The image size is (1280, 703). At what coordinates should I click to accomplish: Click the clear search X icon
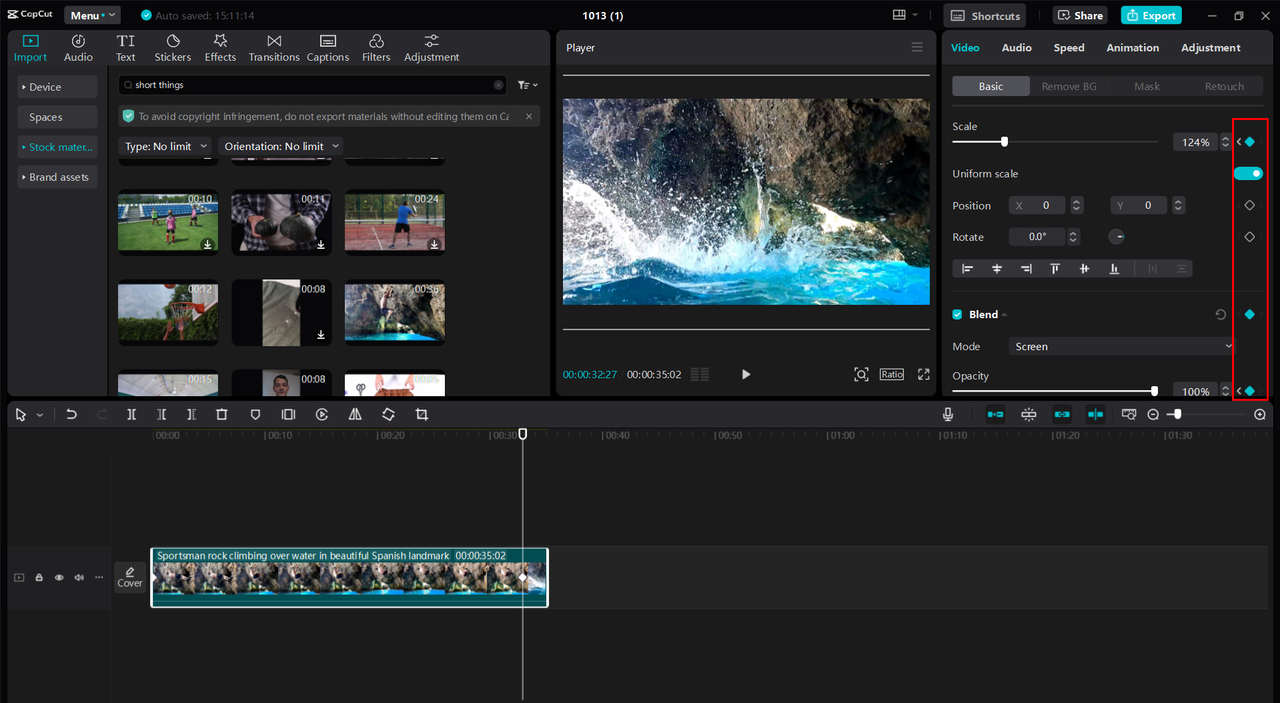(499, 85)
